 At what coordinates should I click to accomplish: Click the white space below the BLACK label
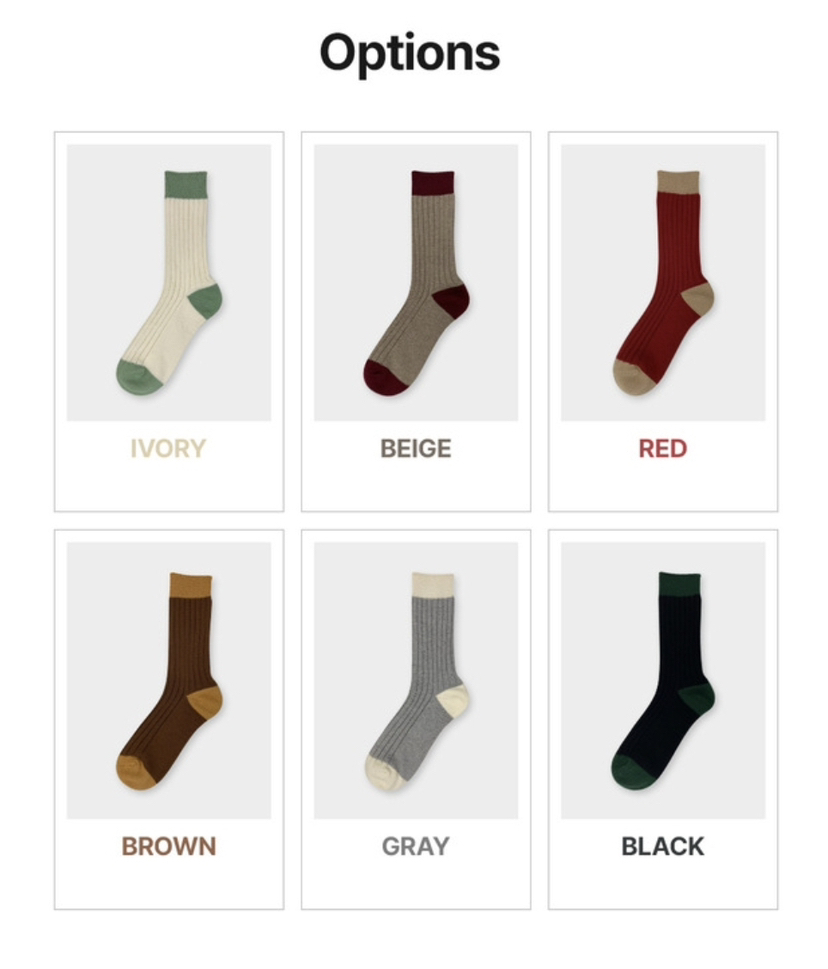click(663, 884)
